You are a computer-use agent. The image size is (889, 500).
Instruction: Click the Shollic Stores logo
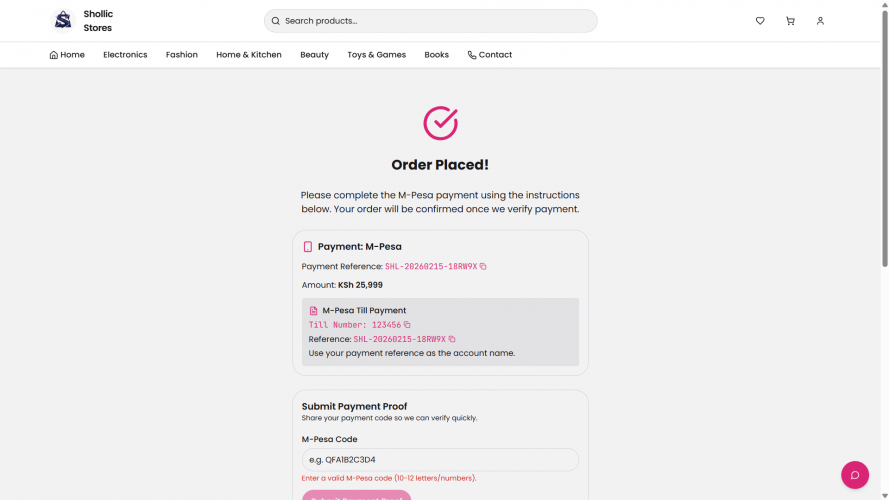coord(63,20)
